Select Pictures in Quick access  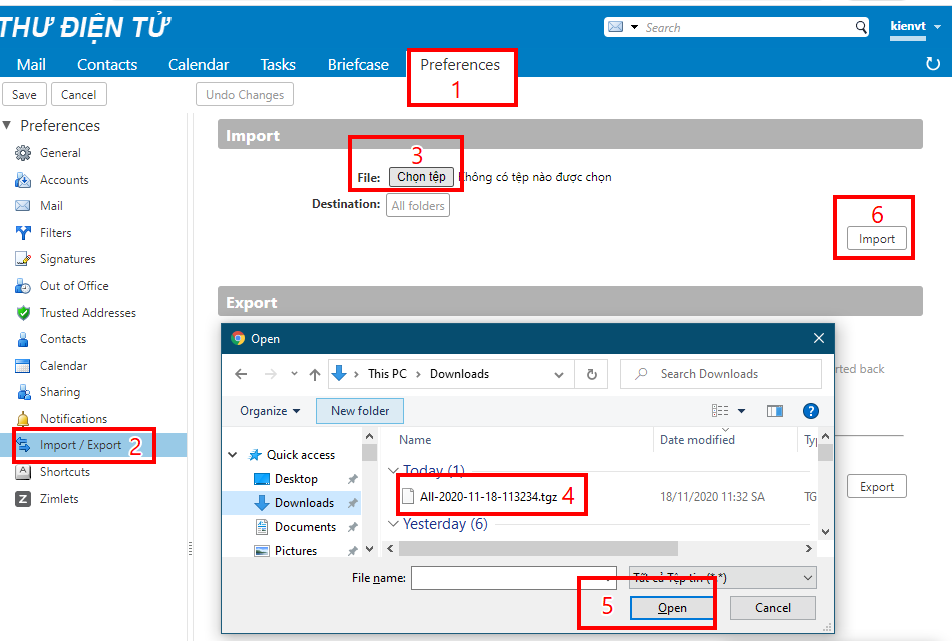point(296,551)
